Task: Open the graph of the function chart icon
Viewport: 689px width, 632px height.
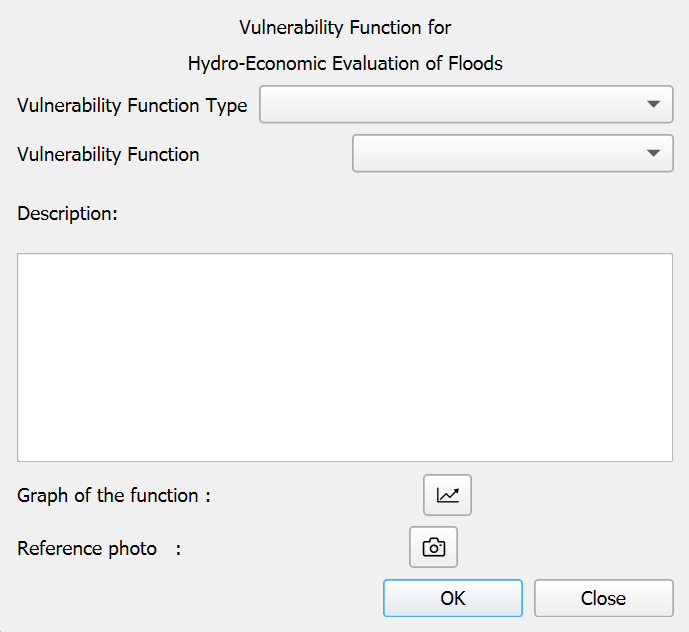Action: (447, 495)
